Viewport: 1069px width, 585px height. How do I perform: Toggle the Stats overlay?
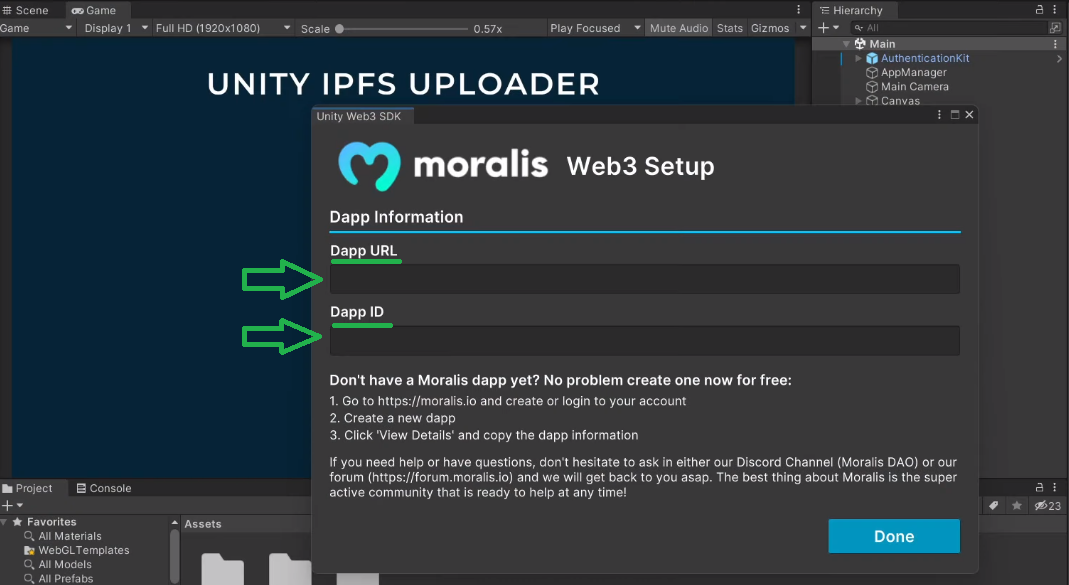[x=729, y=28]
